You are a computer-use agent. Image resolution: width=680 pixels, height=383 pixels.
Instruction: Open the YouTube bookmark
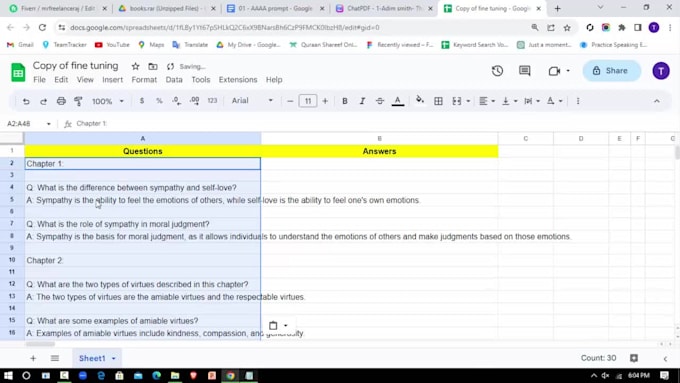tap(112, 45)
